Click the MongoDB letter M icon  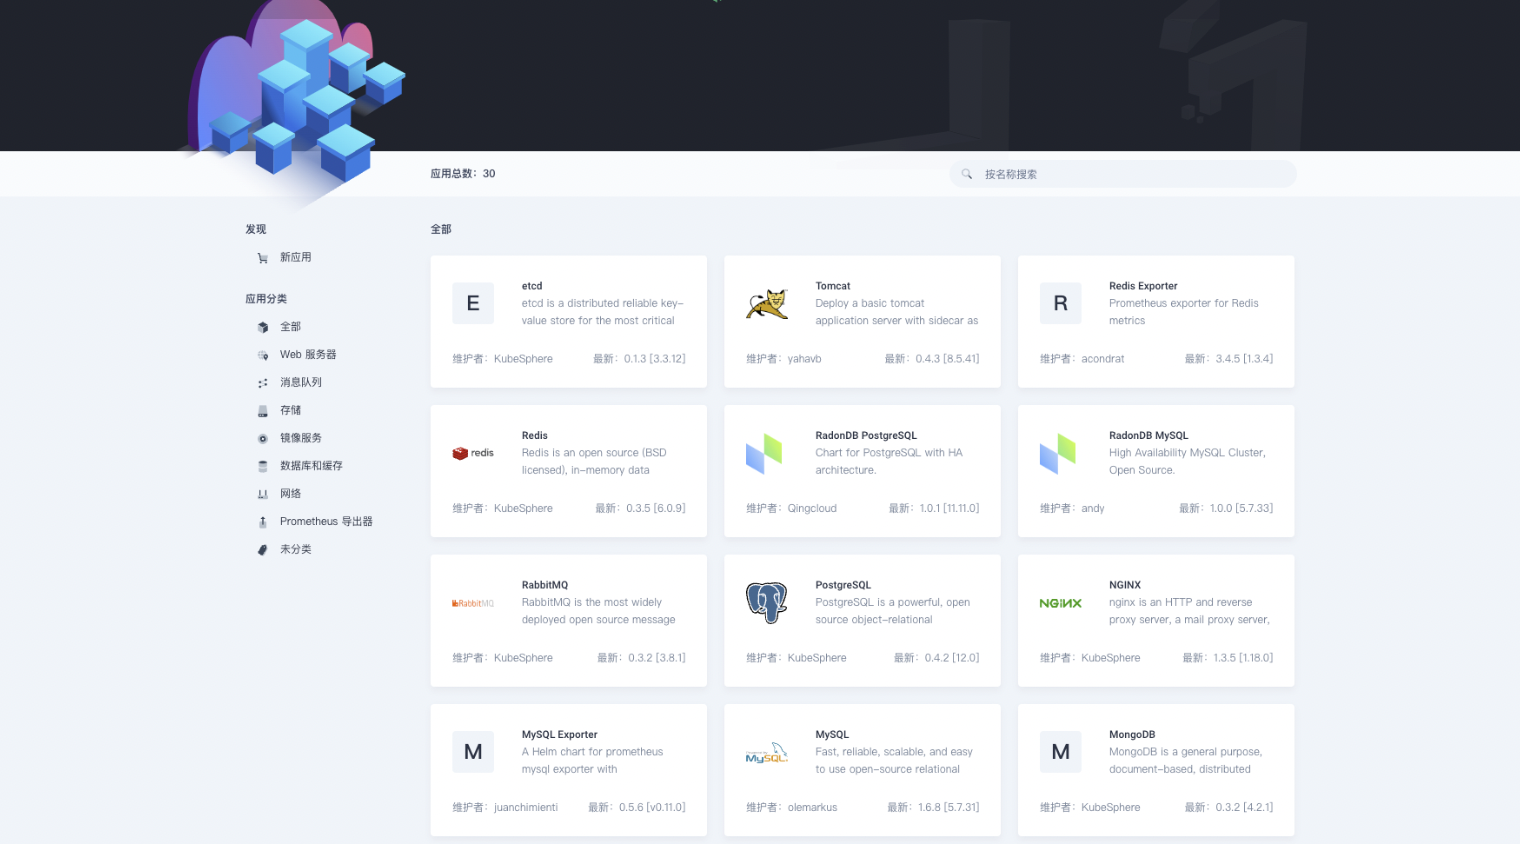coord(1061,752)
